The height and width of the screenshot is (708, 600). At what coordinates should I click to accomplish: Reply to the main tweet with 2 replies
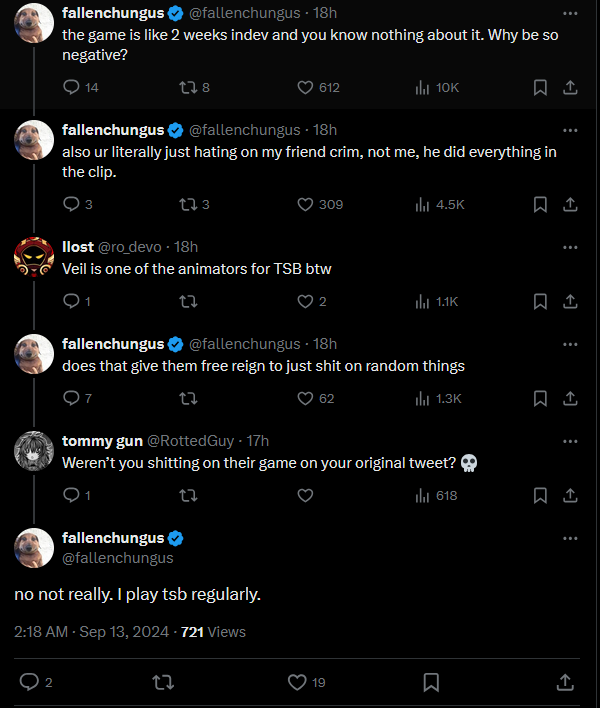click(30, 682)
